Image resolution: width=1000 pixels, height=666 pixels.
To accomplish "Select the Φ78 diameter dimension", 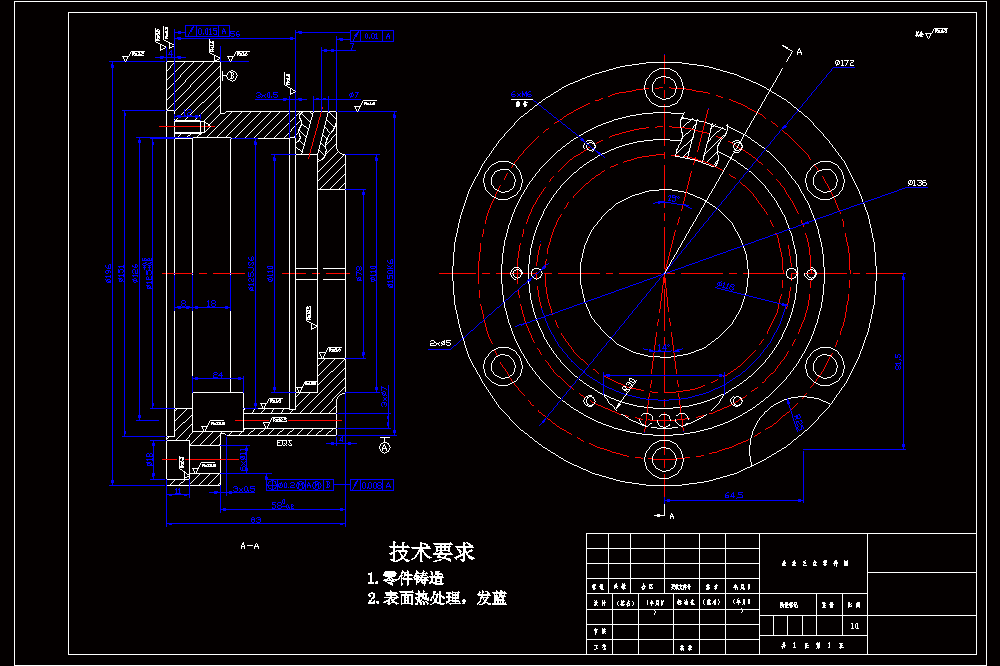I will click(x=359, y=274).
